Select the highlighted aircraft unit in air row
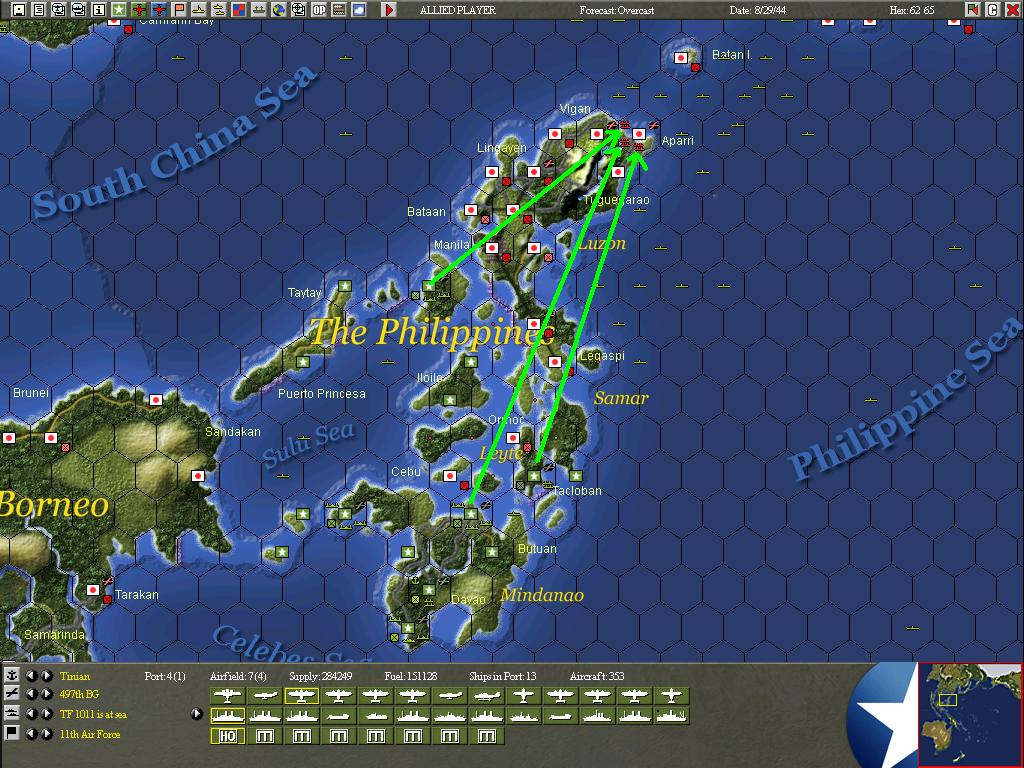Screen dimensions: 1024x768 [x=301, y=696]
